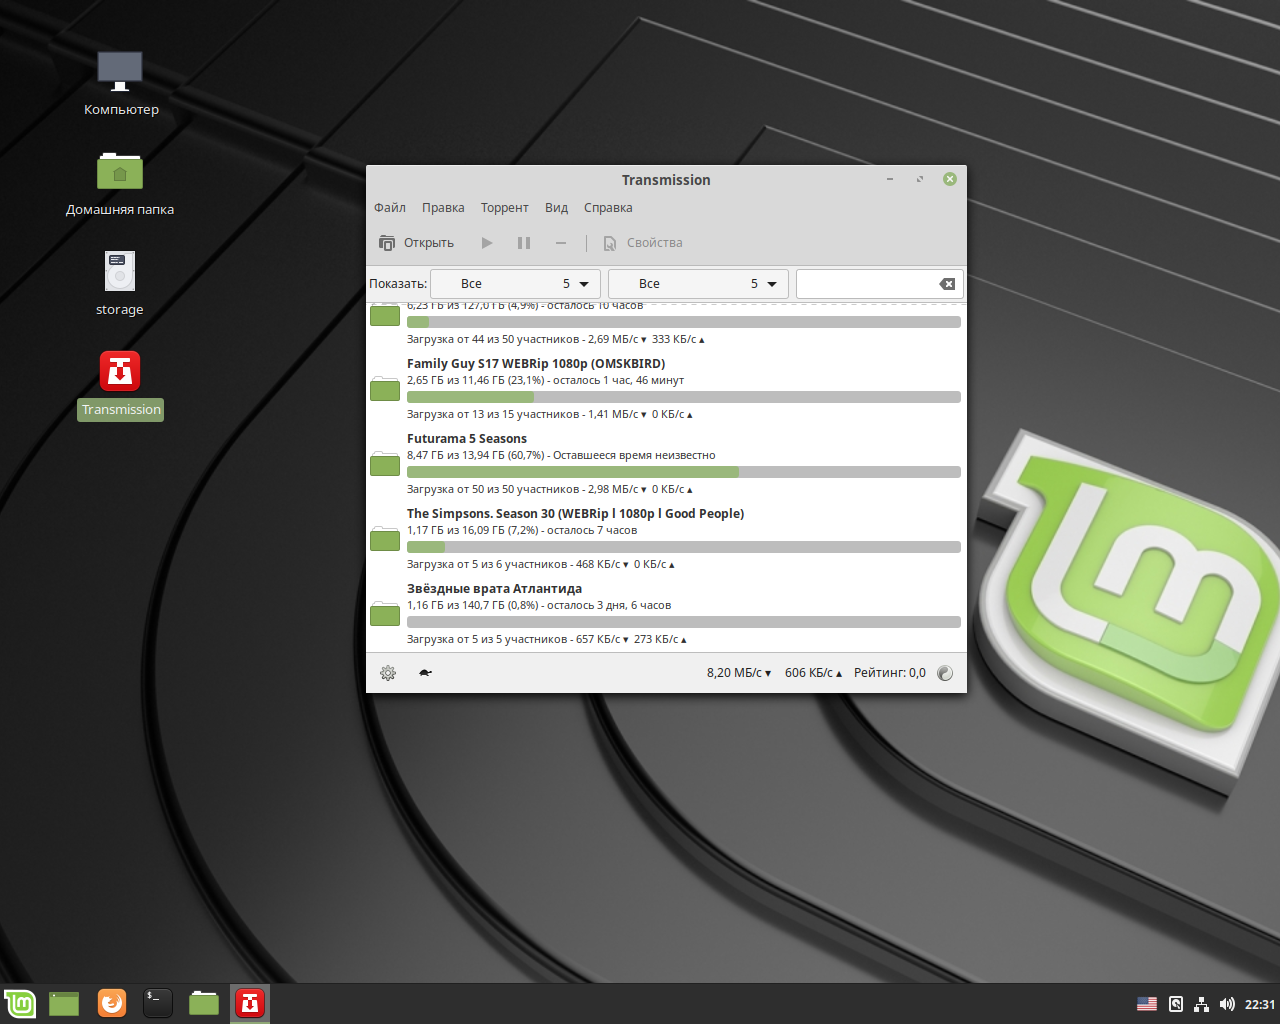Screen dimensions: 1280x1024
Task: Click The Simpsons torrent folder icon
Action: pyautogui.click(x=385, y=539)
